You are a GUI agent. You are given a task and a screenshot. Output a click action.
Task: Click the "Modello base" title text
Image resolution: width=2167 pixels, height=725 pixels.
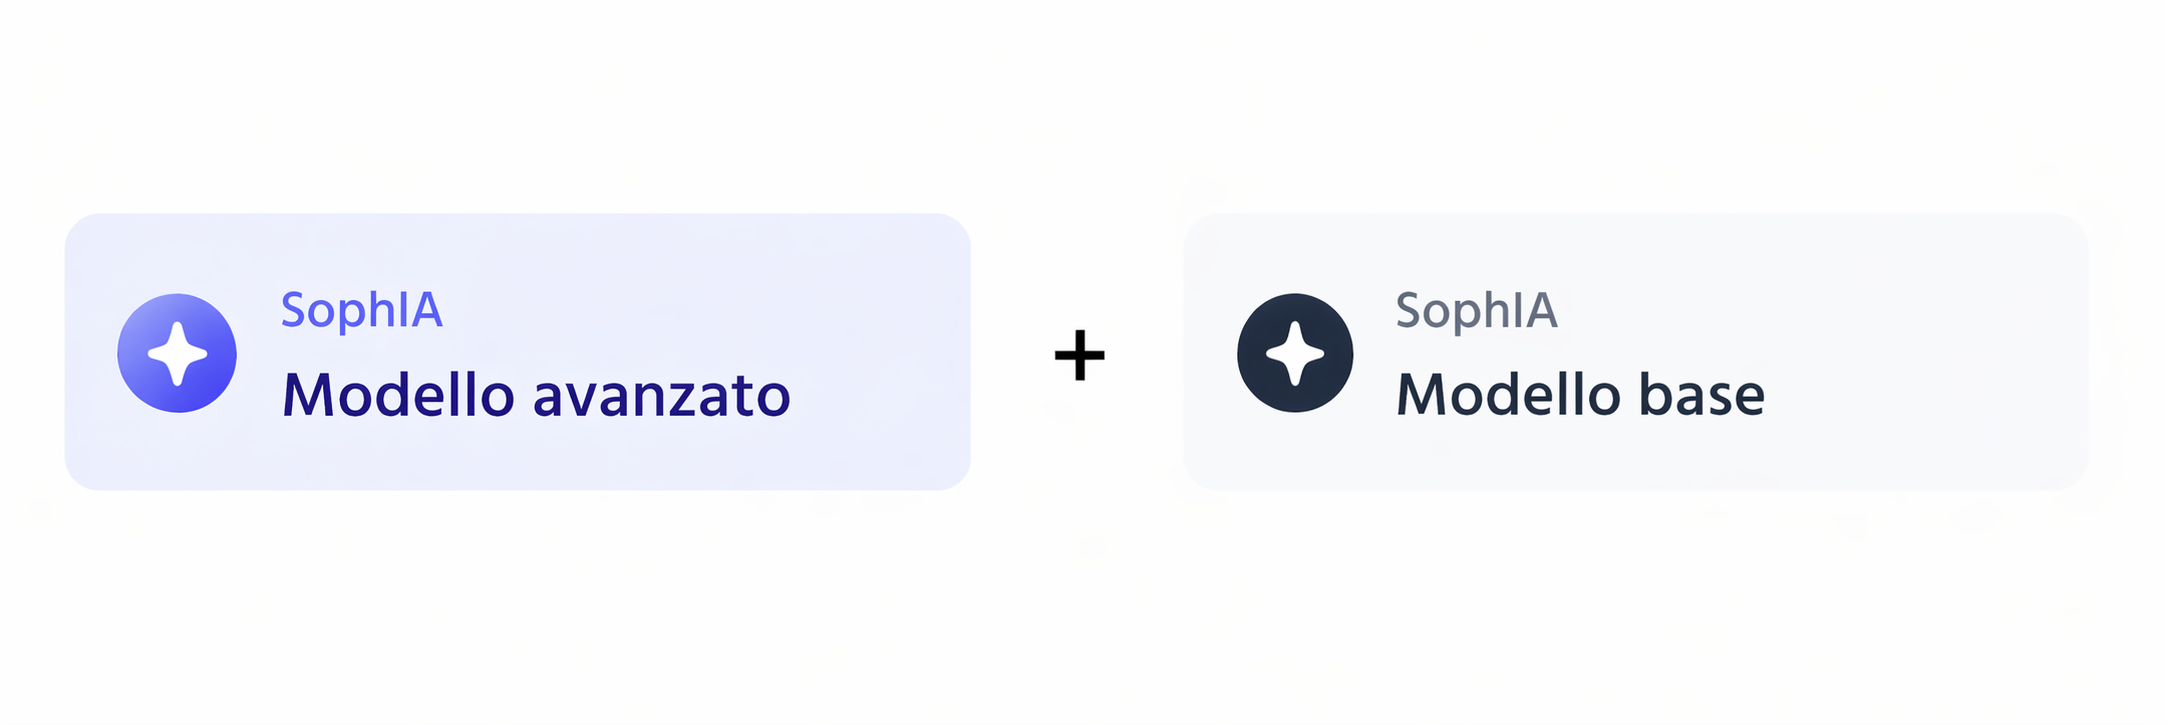1580,395
